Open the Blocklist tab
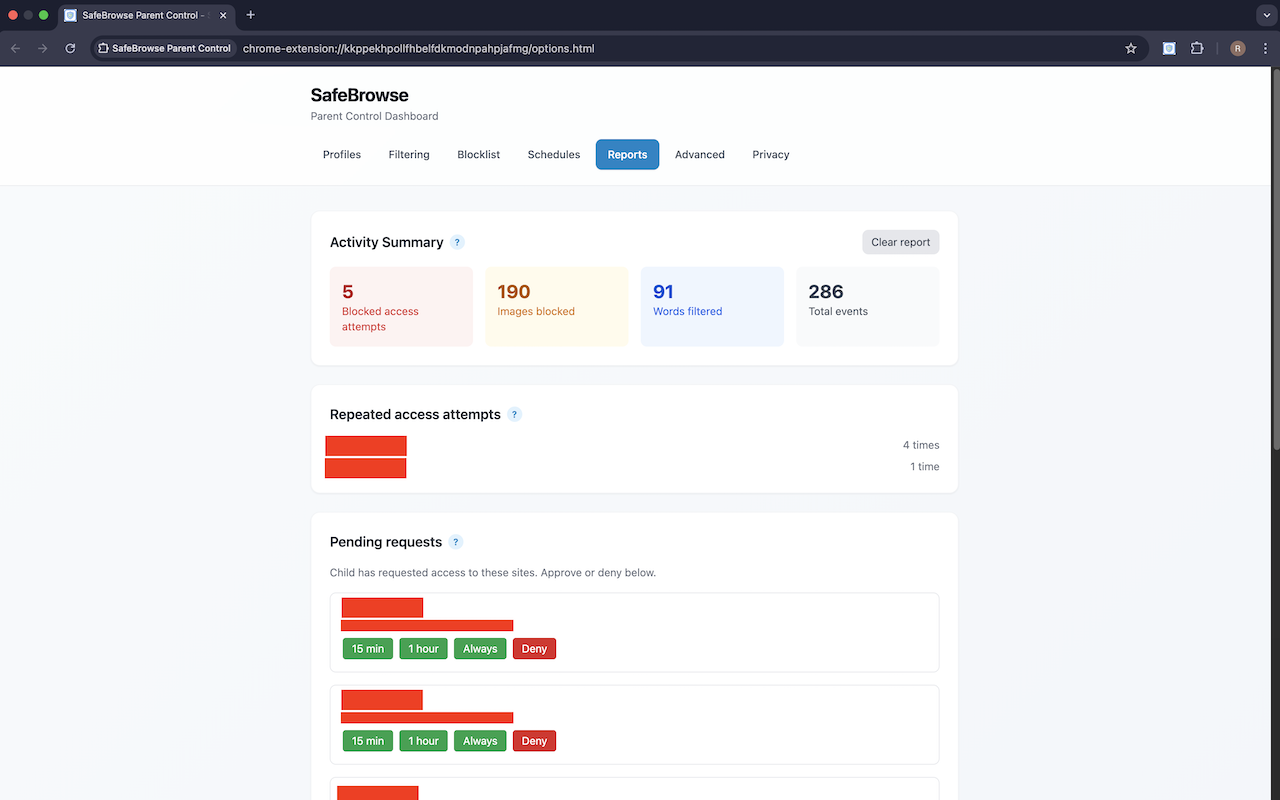 [479, 155]
